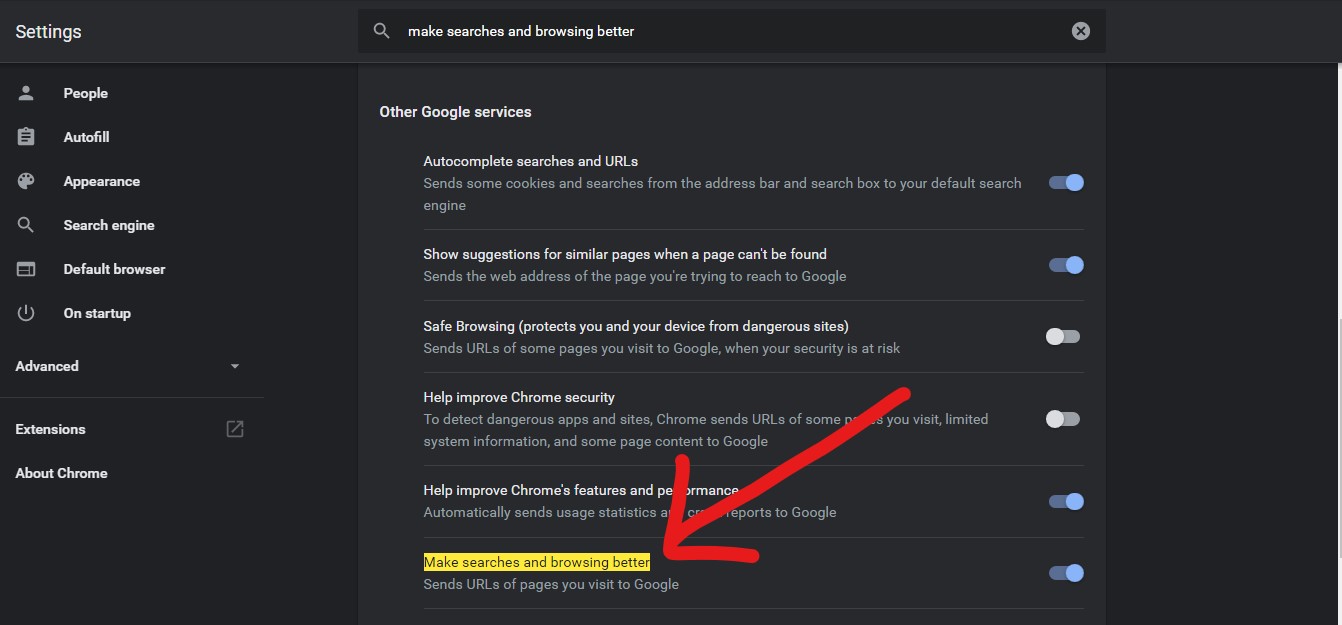Disable Autocomplete searches and URLs toggle
Viewport: 1342px width, 625px height.
pos(1066,183)
